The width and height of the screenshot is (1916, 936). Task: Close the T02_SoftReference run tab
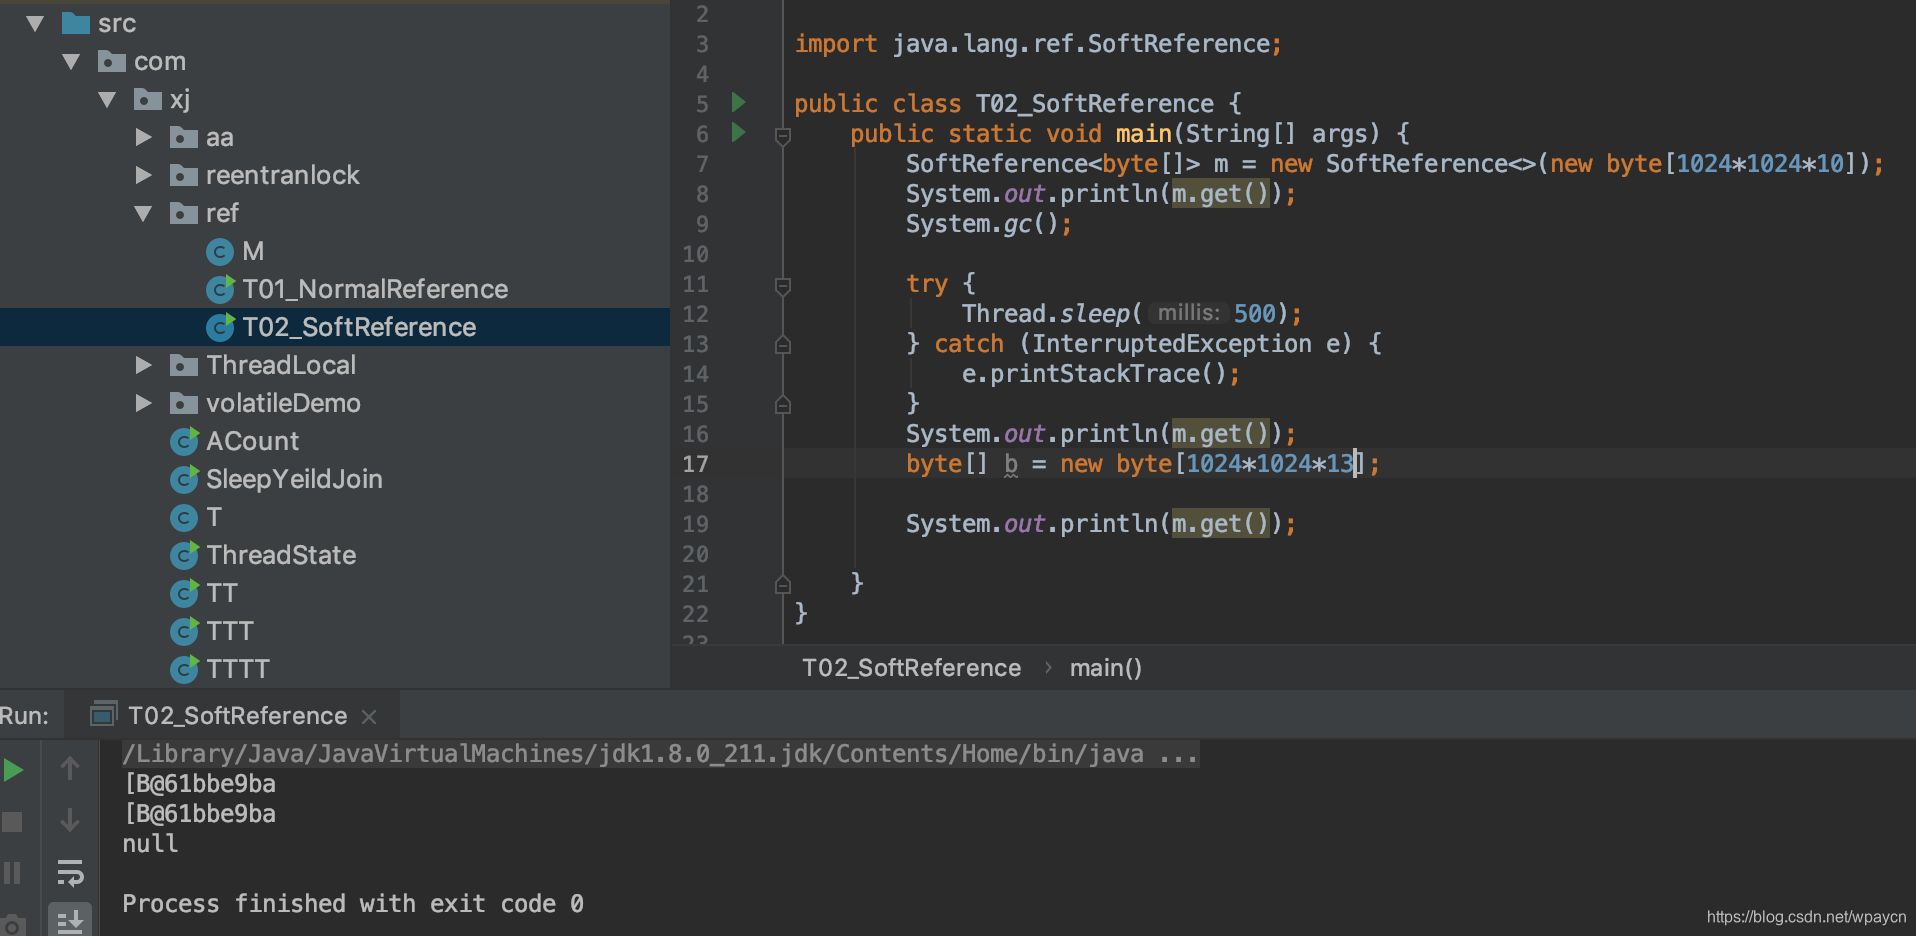[x=369, y=717]
